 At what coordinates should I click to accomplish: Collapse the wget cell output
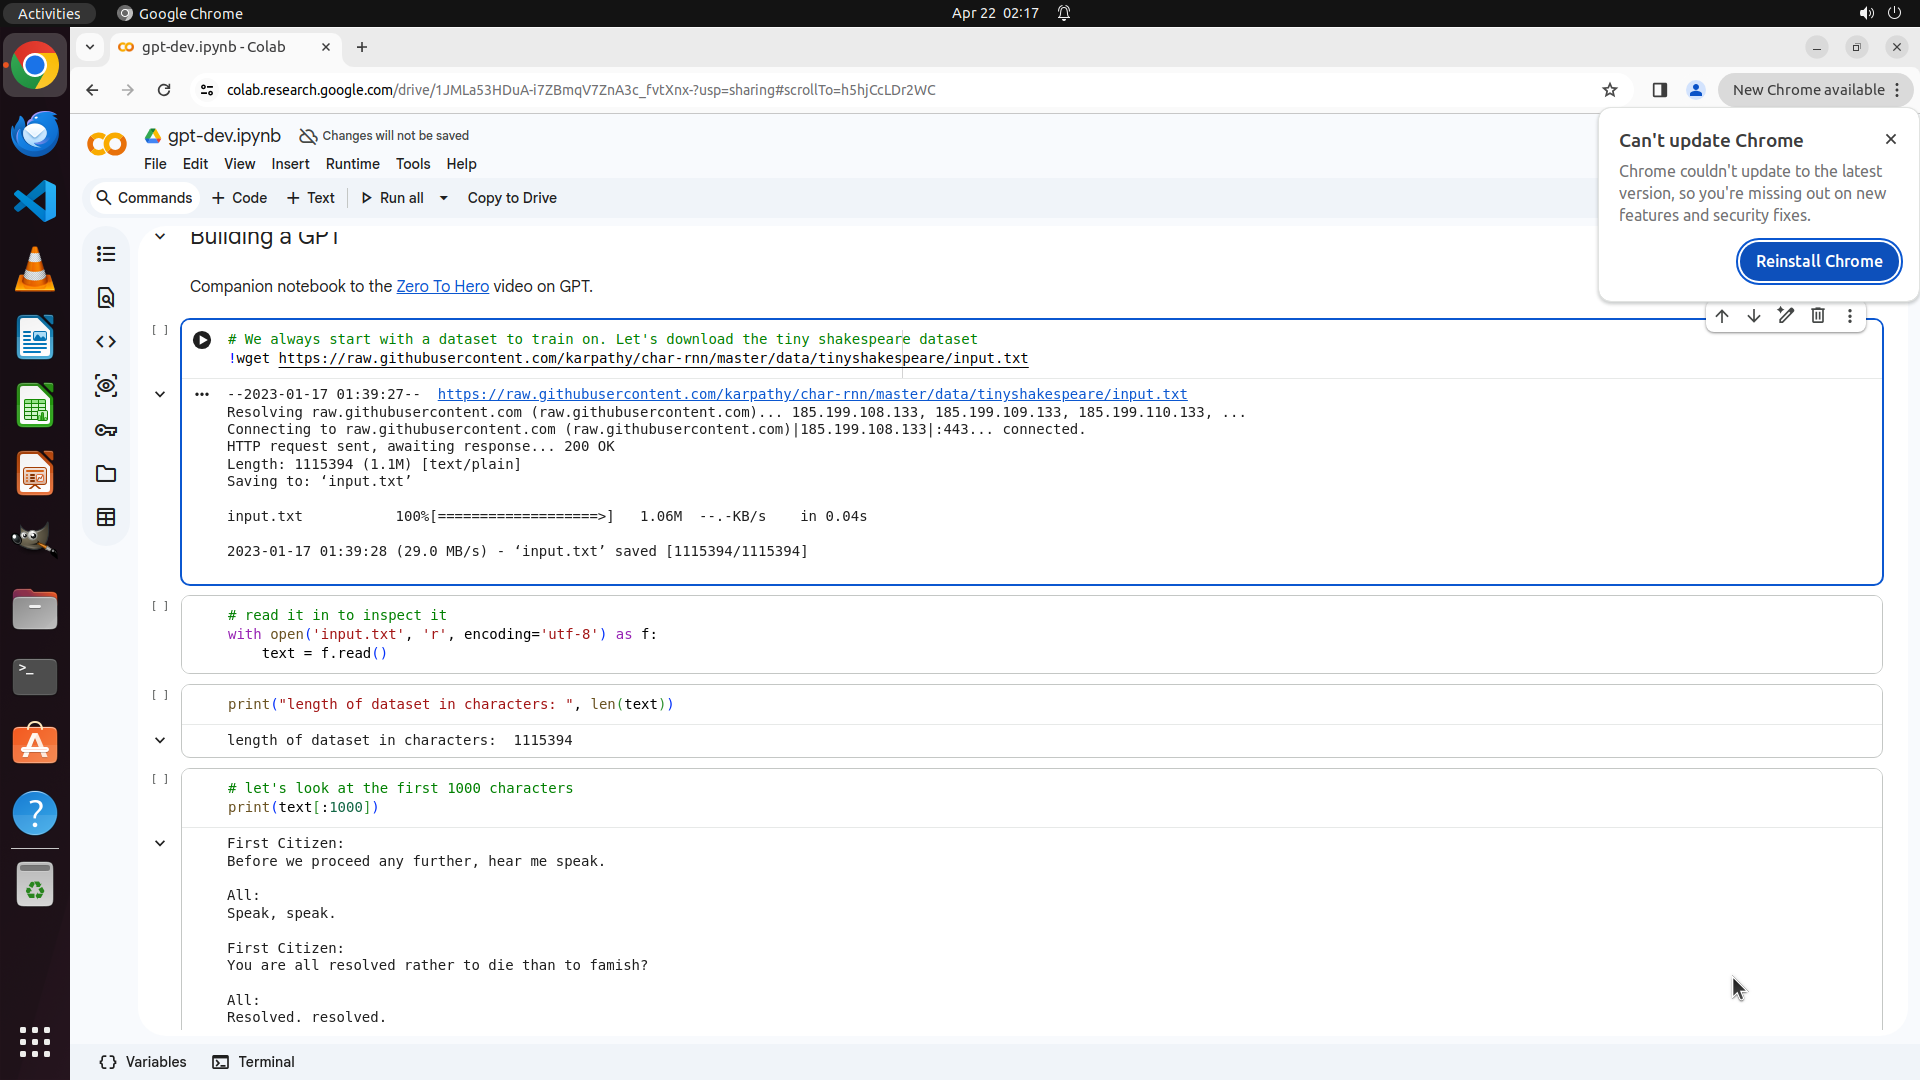click(160, 394)
